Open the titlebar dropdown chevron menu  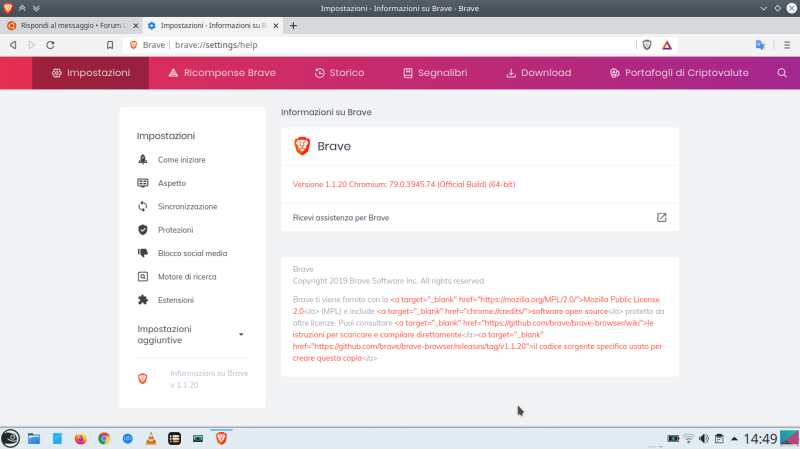click(763, 8)
